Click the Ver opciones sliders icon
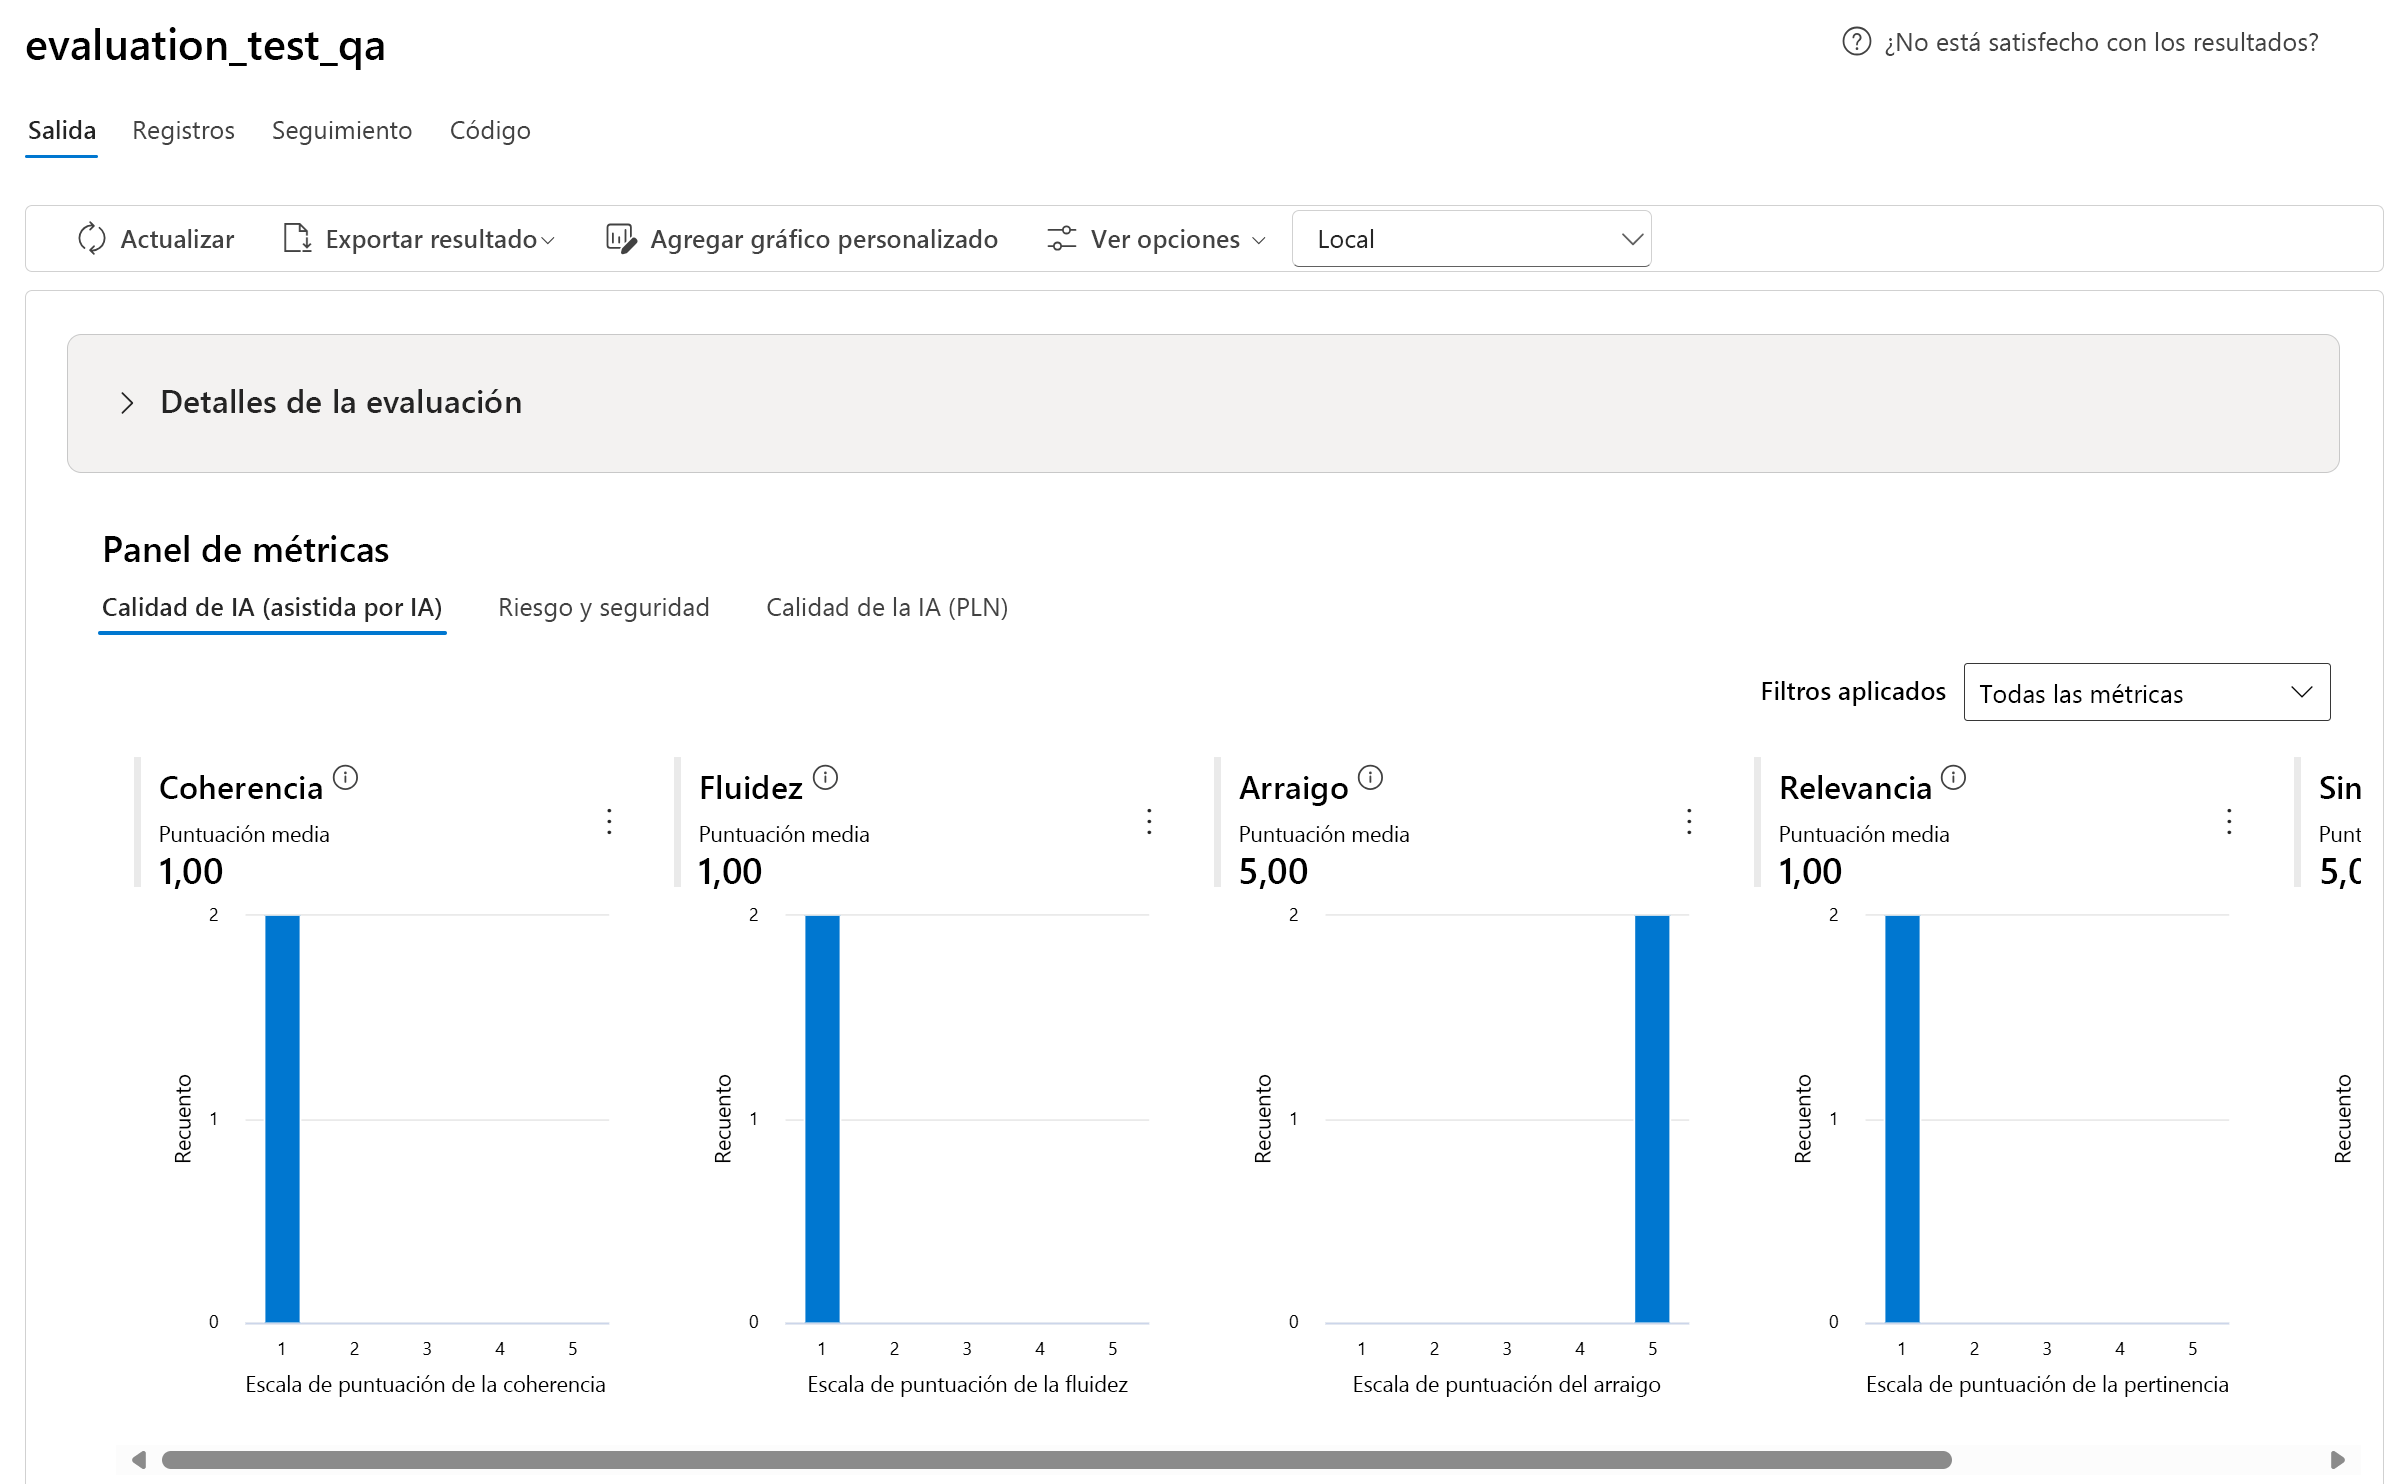Image resolution: width=2392 pixels, height=1484 pixels. pos(1061,239)
